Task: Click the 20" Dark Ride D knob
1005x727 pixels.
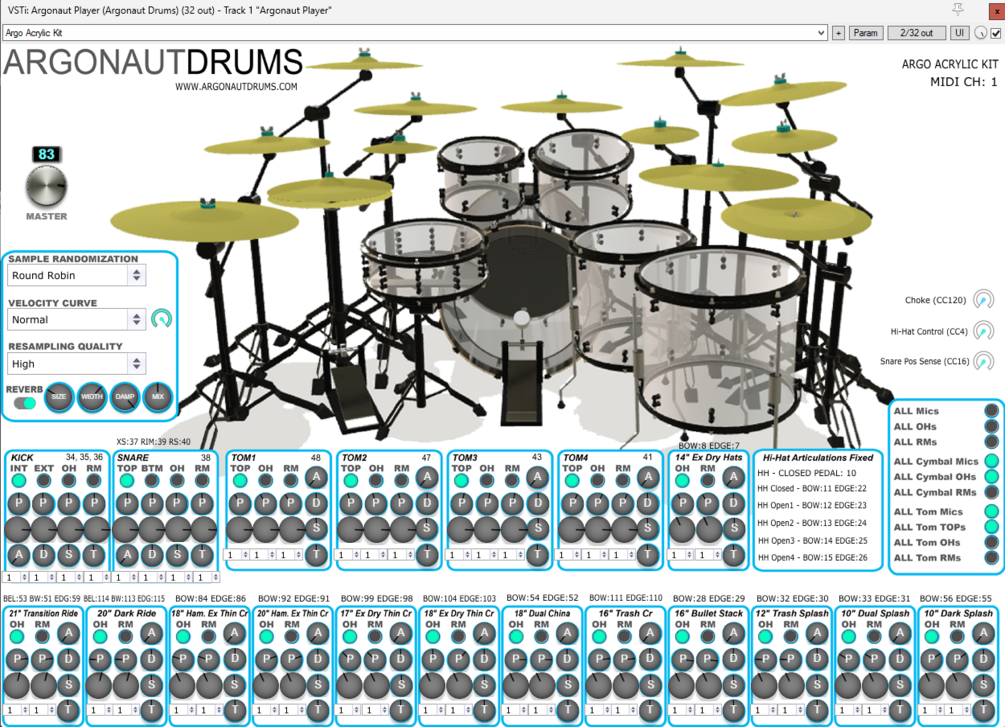Action: (x=151, y=659)
